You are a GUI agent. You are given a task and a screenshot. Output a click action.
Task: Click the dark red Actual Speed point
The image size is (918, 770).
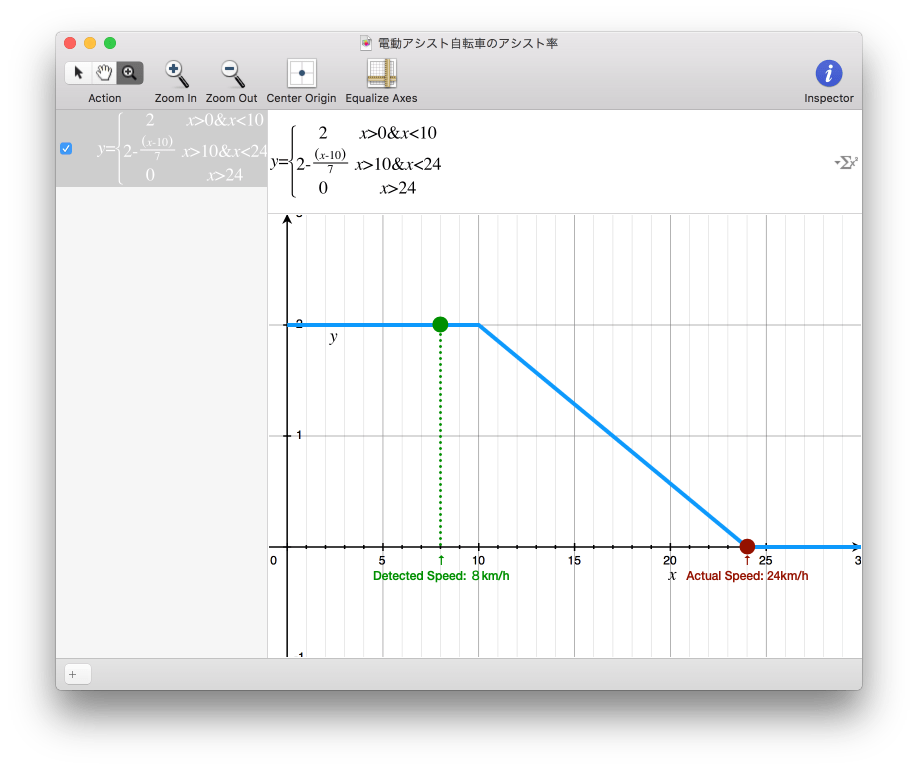(x=747, y=546)
